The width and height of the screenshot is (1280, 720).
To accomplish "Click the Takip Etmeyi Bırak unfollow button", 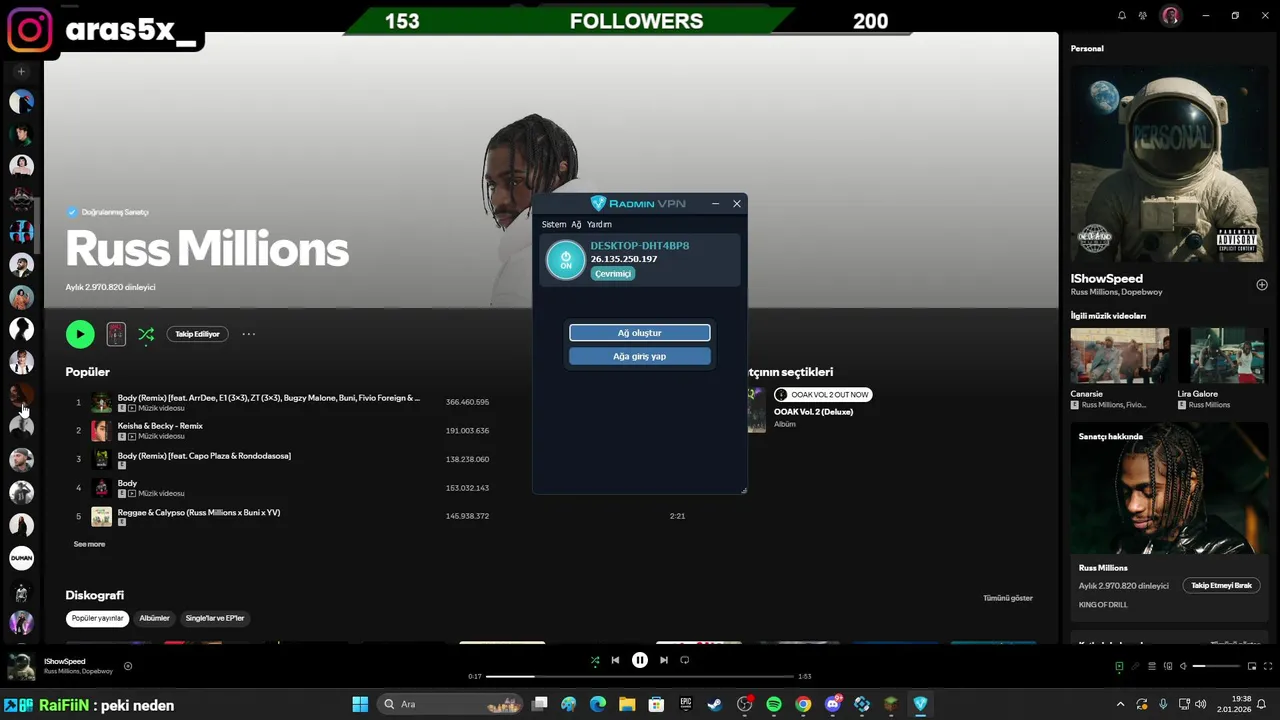I will click(x=1221, y=585).
